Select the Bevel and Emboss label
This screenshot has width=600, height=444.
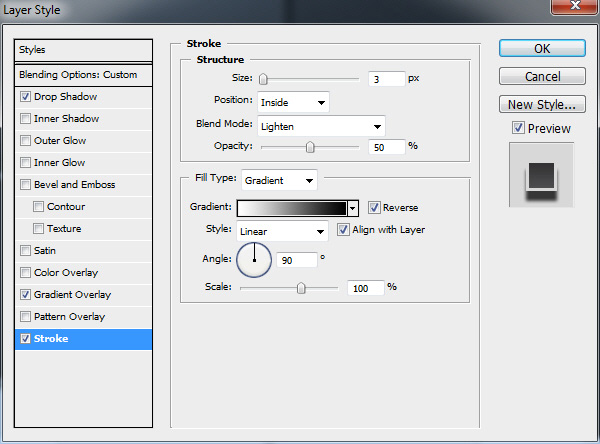coord(75,184)
